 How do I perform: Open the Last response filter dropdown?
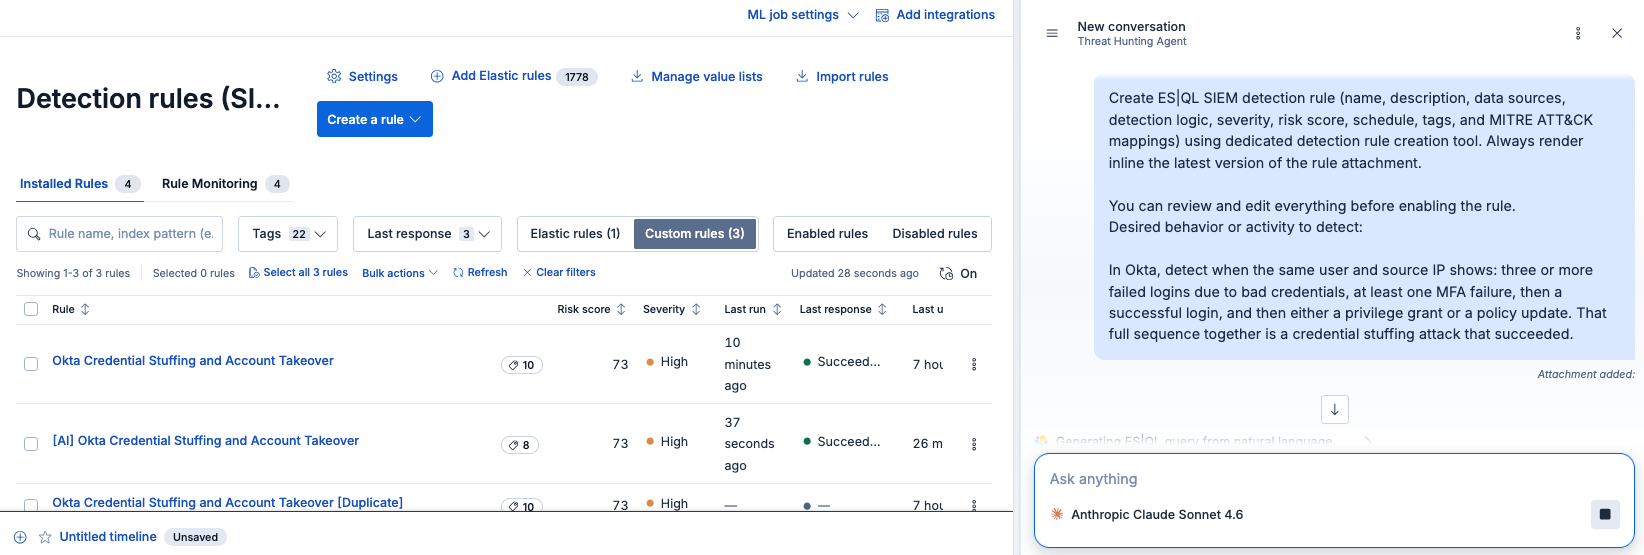[x=427, y=234]
